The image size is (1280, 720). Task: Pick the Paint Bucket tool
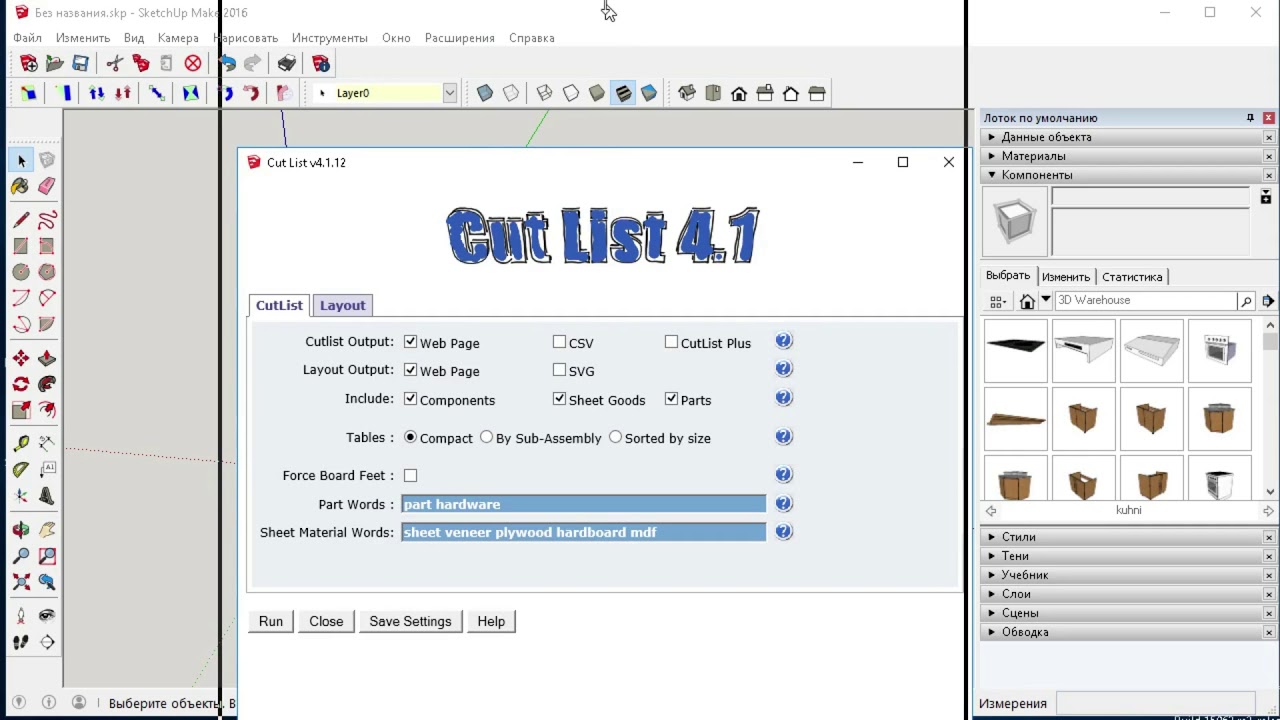[21, 186]
